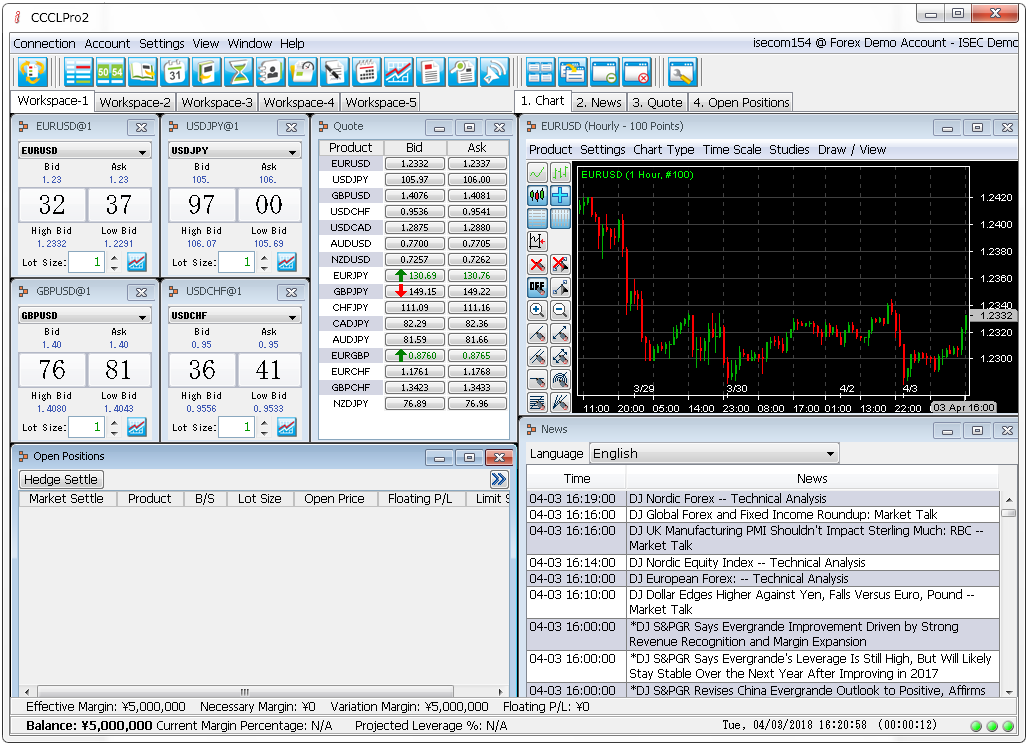
Task: Click GBPUSD big ask price 81
Action: point(119,370)
